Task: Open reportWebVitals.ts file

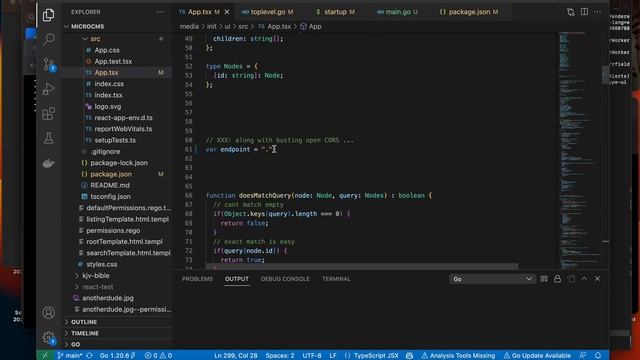Action: (x=123, y=129)
